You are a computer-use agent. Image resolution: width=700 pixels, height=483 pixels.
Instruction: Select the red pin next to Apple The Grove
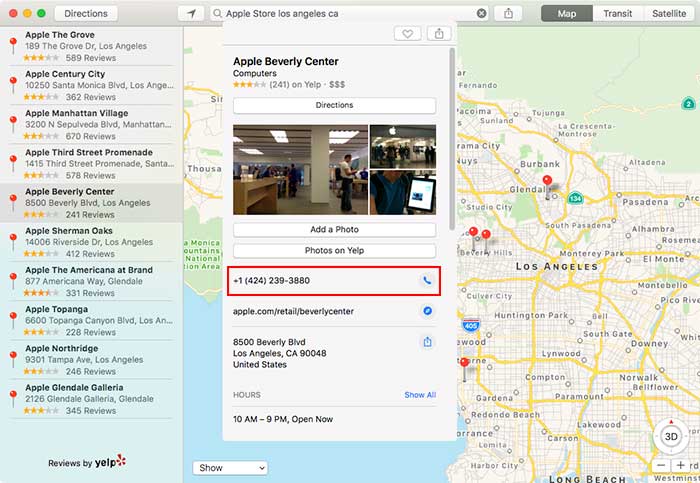point(13,46)
